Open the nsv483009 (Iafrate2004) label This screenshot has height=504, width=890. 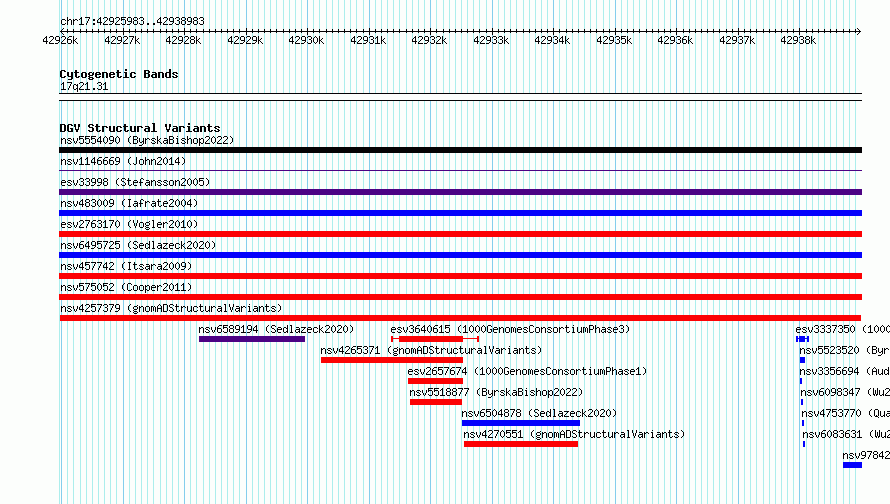[129, 203]
